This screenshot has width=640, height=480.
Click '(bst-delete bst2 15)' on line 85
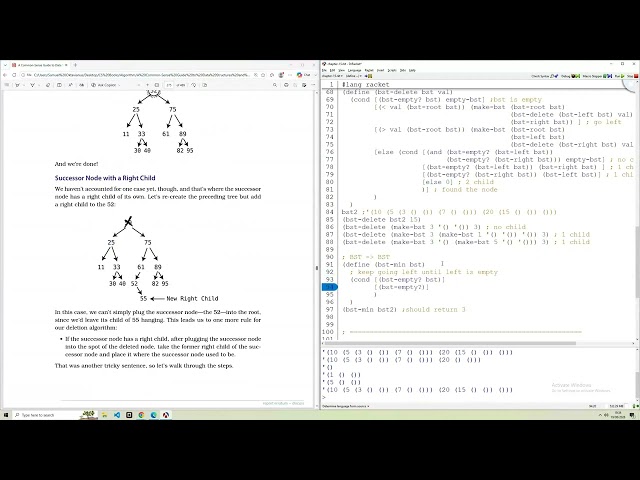(x=381, y=220)
